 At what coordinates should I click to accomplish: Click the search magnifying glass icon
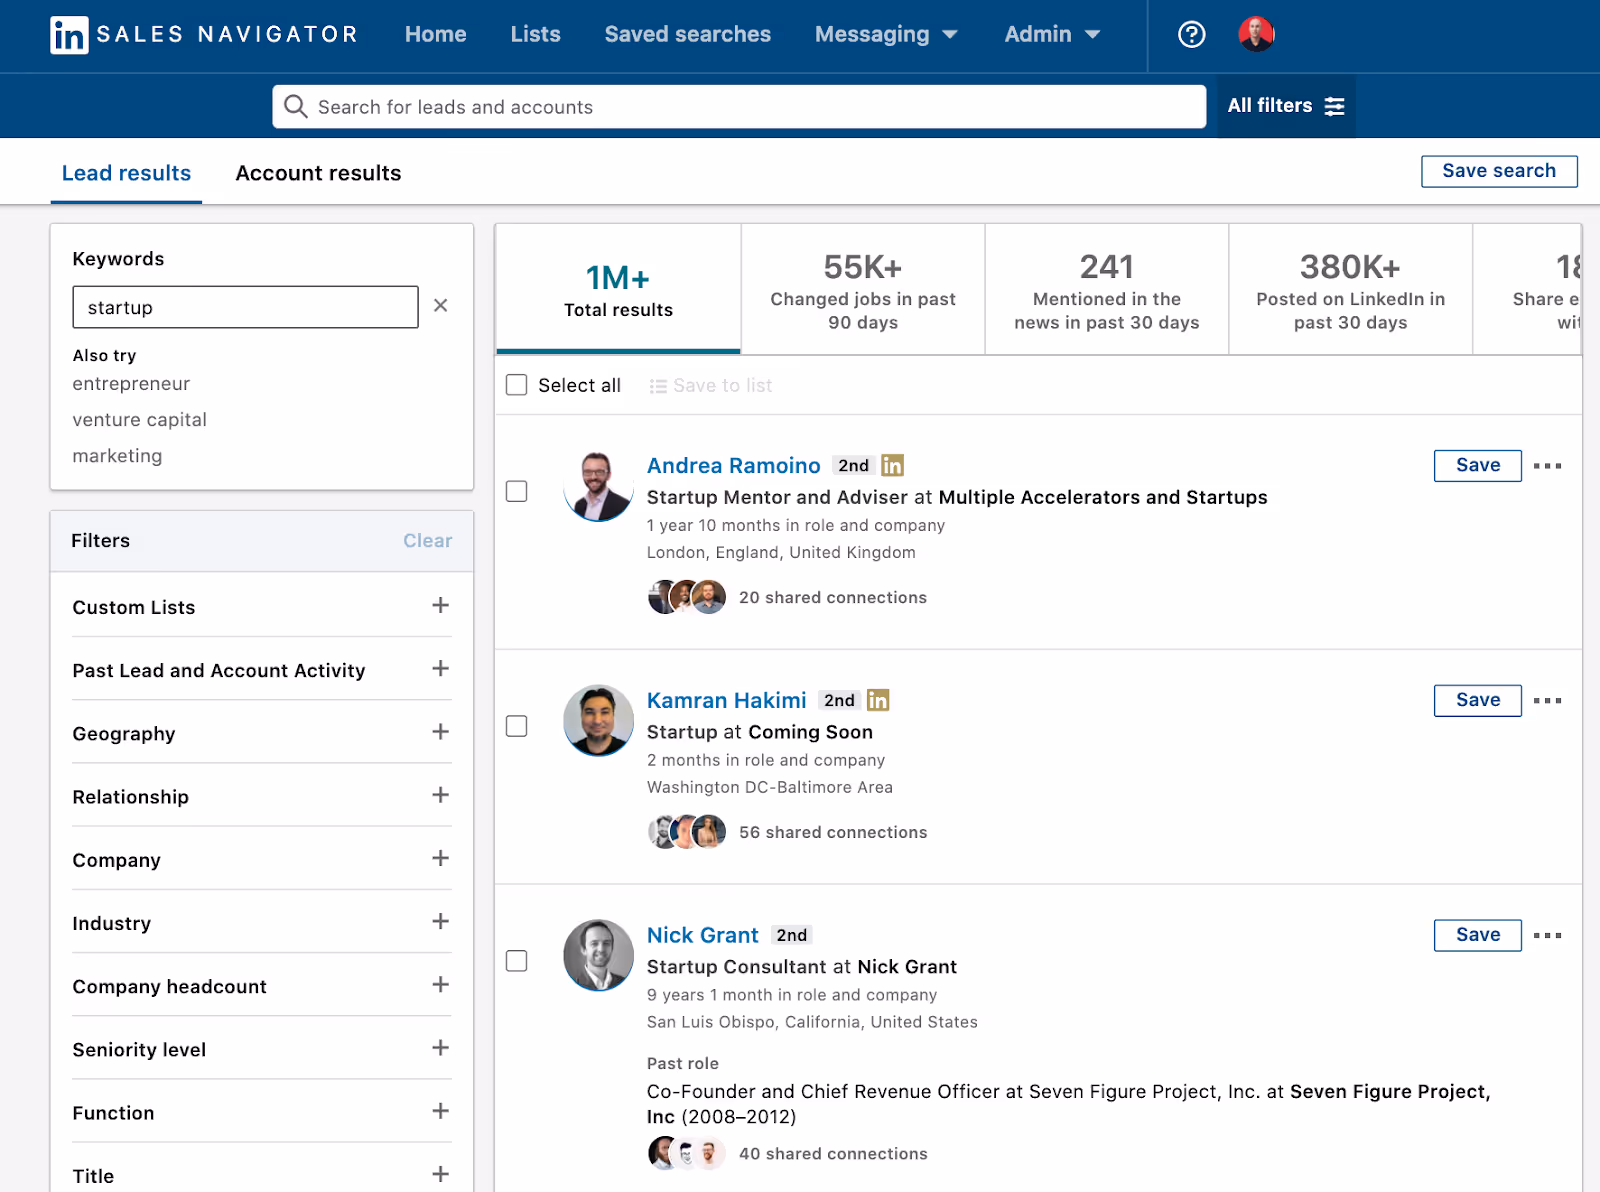[x=296, y=106]
